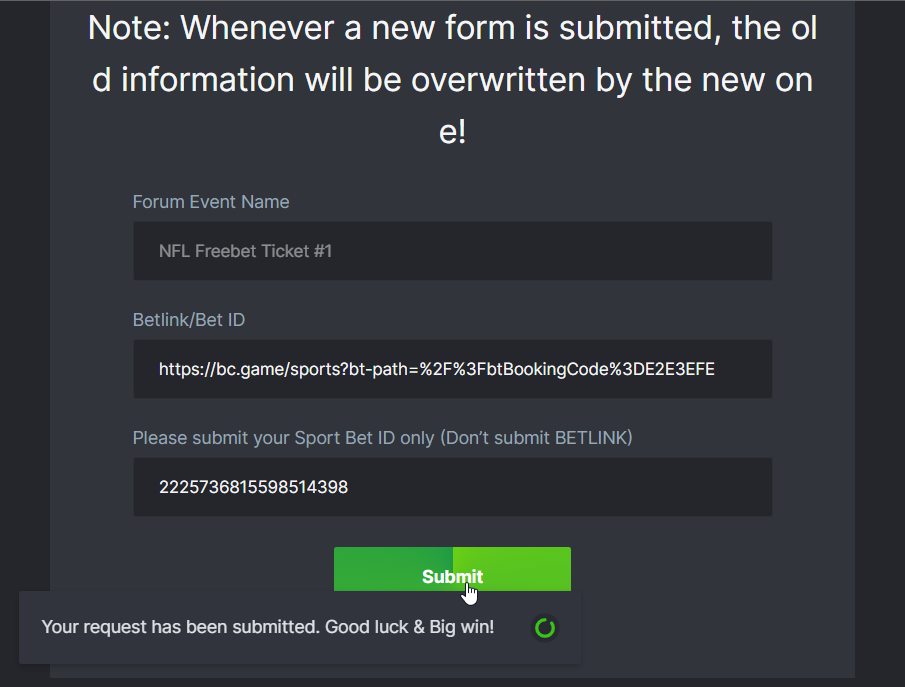The height and width of the screenshot is (687, 905).
Task: Select the Sport Bet ID input box
Action: pos(452,487)
